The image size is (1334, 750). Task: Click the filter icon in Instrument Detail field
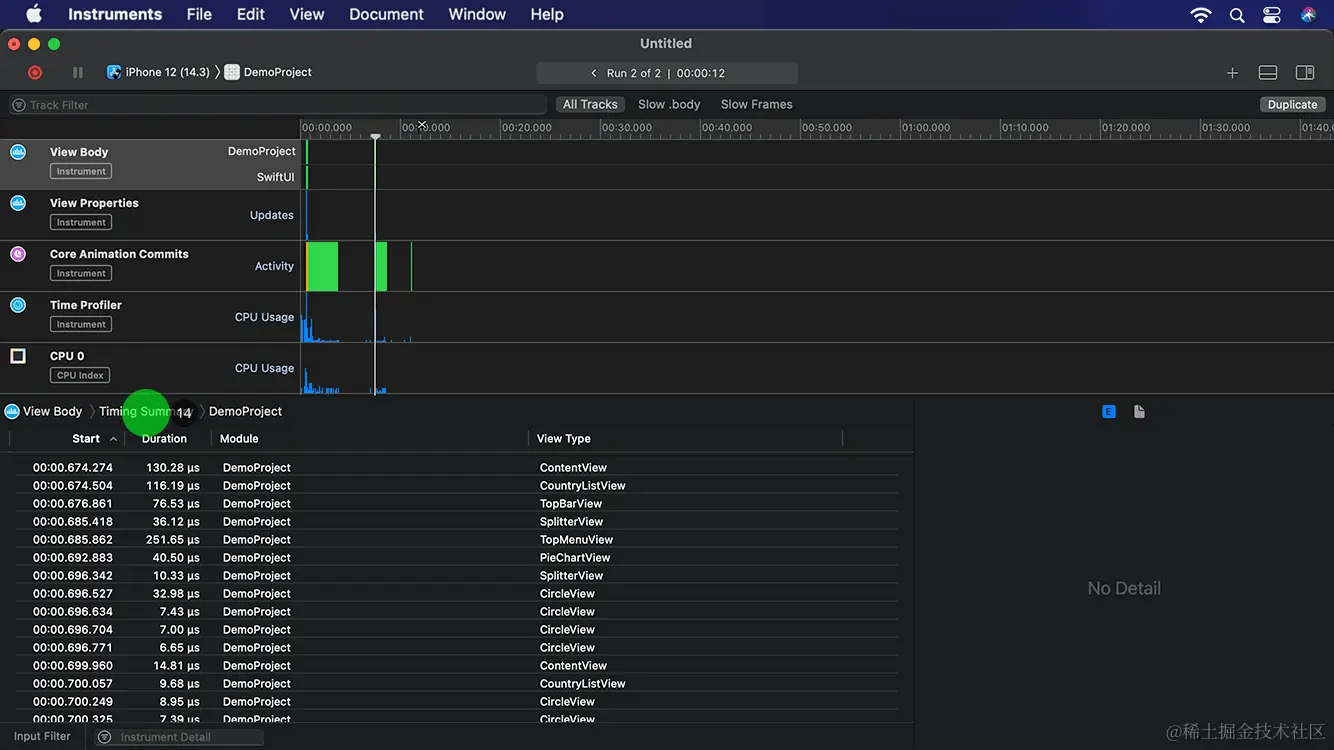(x=105, y=737)
